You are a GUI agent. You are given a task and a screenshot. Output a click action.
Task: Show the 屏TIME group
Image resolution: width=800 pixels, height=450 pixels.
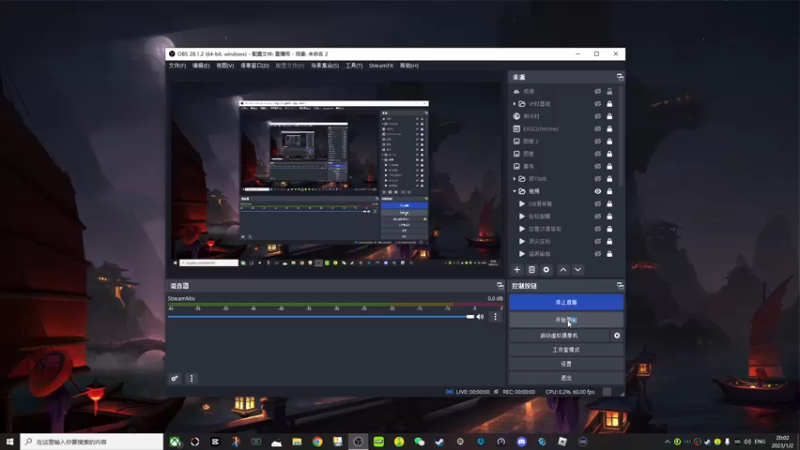(x=597, y=179)
